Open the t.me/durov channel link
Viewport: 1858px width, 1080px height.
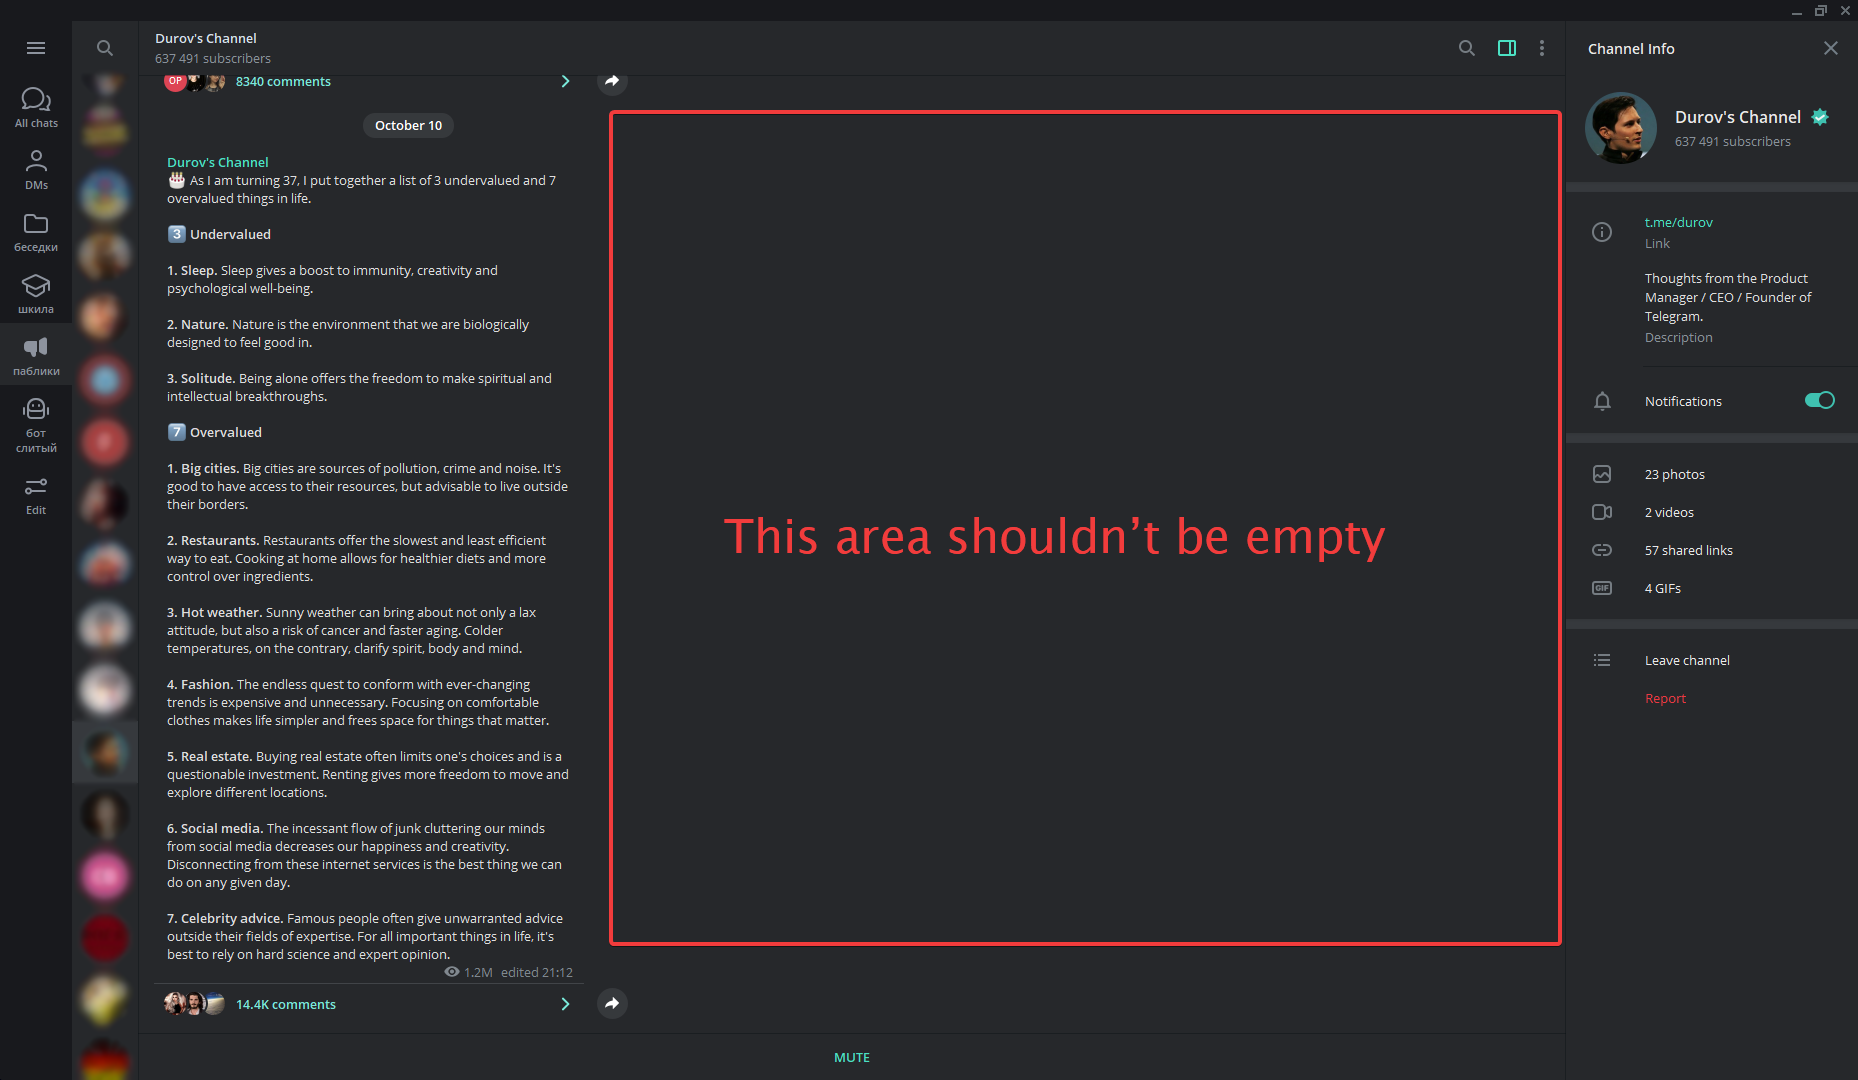[x=1679, y=222]
